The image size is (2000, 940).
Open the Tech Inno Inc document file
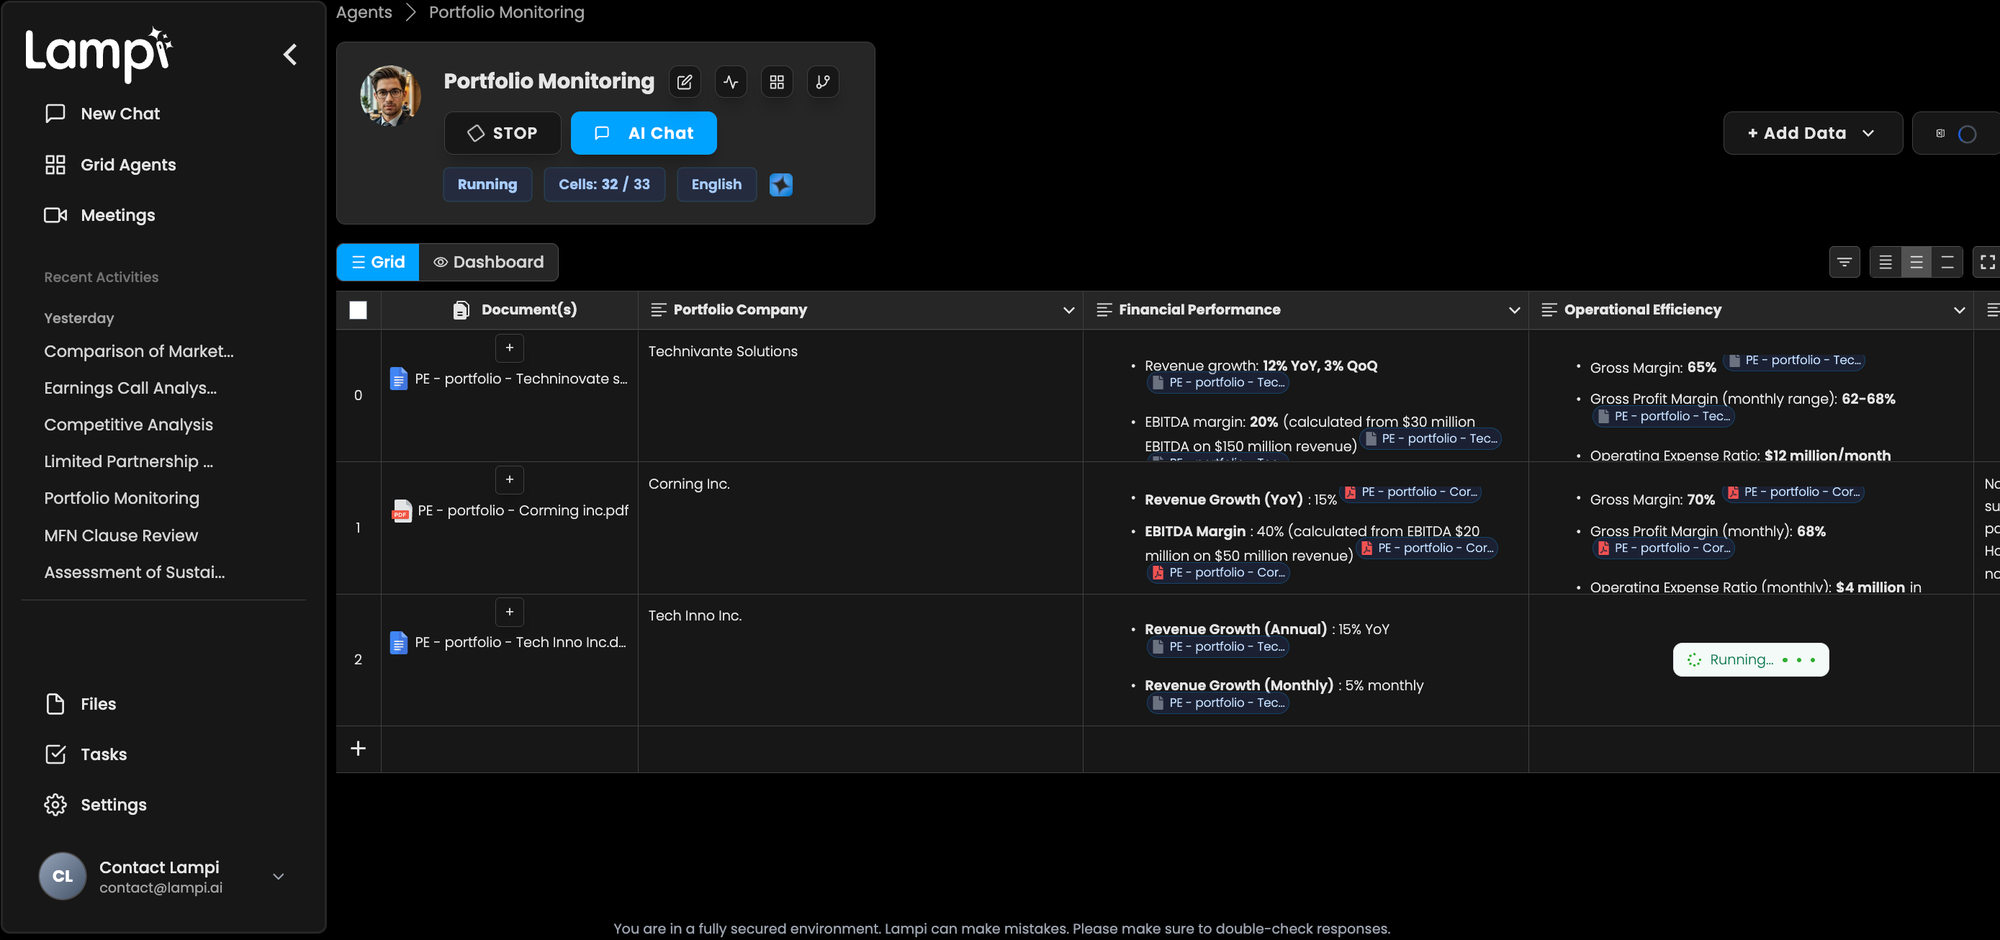509,643
